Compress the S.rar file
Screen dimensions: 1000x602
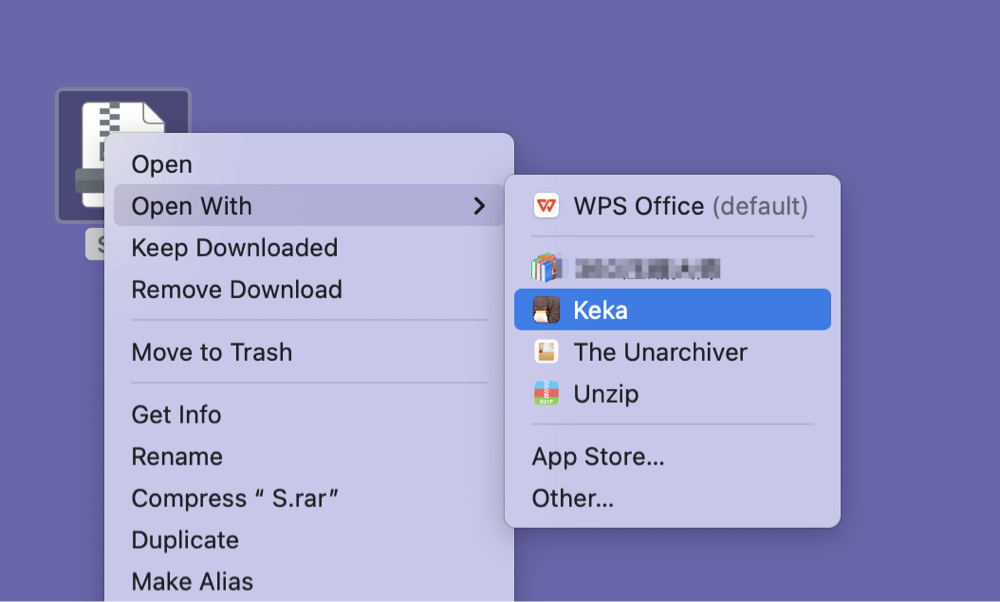coord(214,497)
